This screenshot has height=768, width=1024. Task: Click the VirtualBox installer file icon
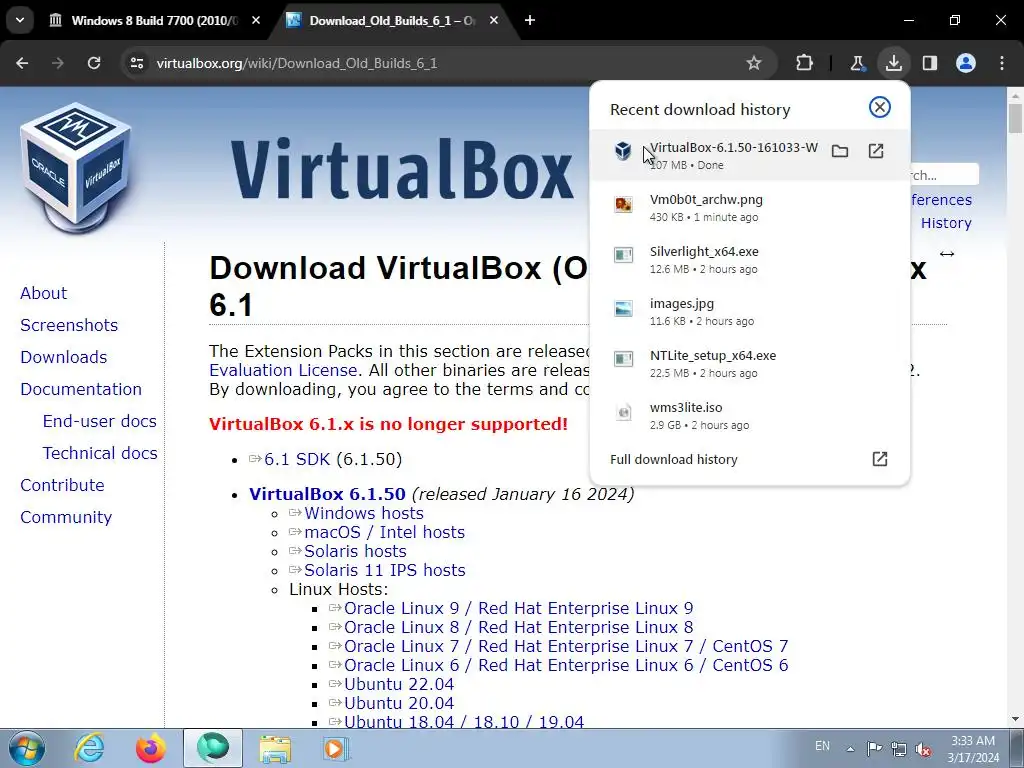point(623,151)
